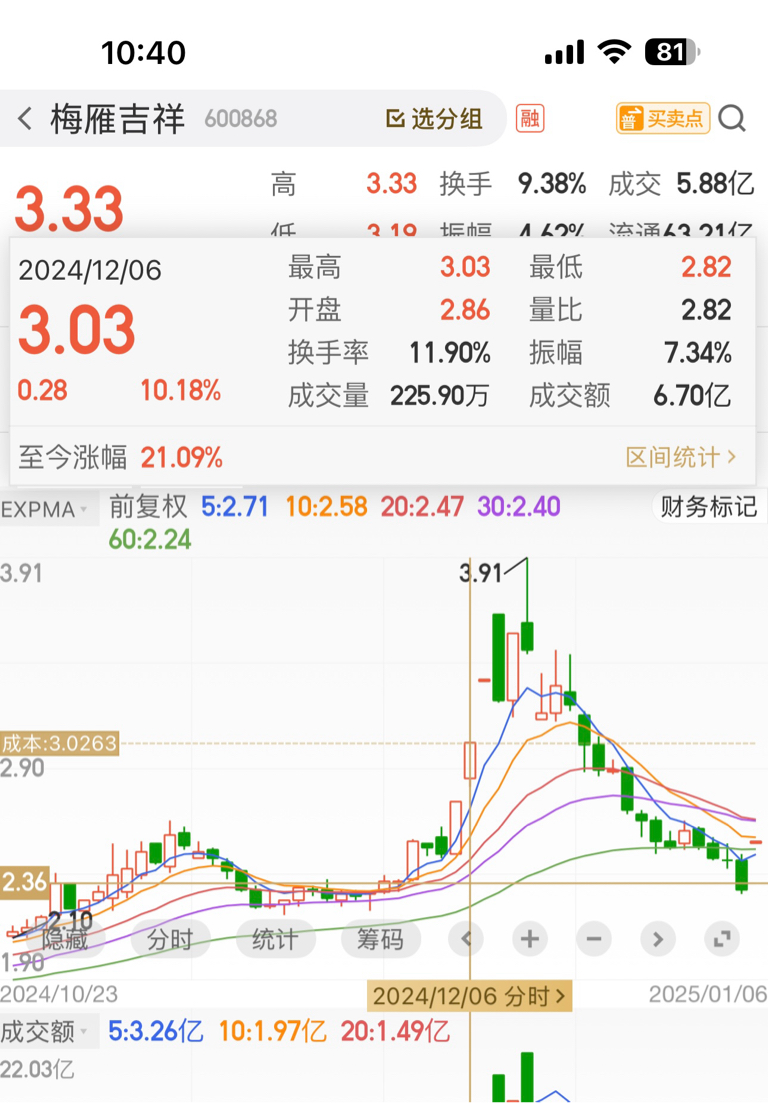The height and width of the screenshot is (1103, 768).
Task: Tap the 5:2.71 EXPMA value
Action: [235, 506]
